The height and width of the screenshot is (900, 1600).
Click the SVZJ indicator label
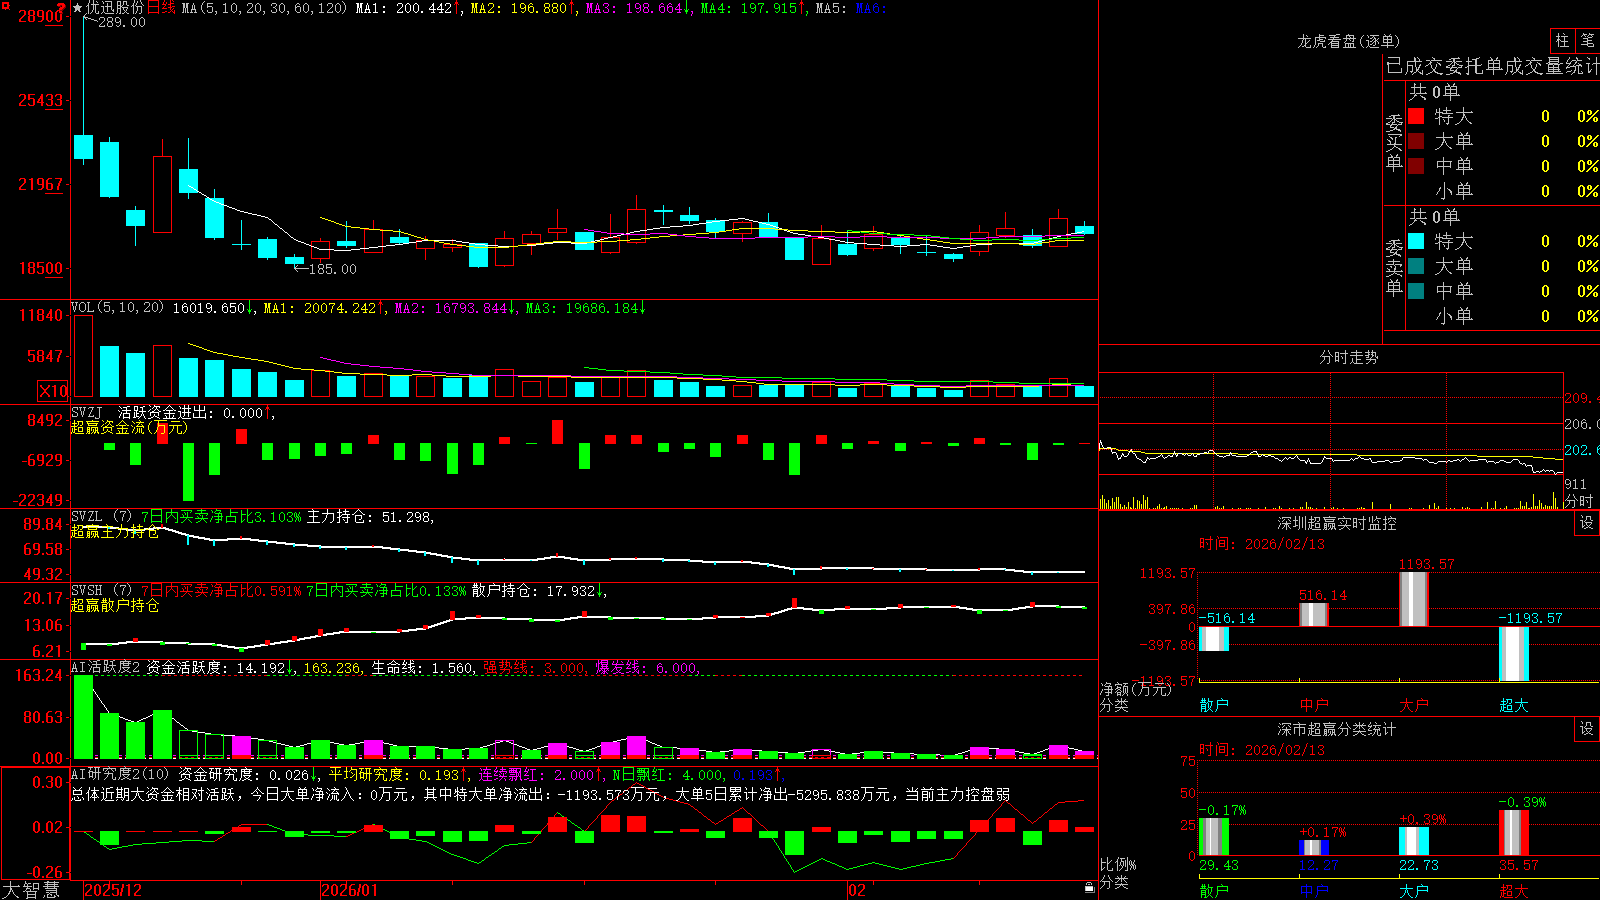(x=86, y=412)
